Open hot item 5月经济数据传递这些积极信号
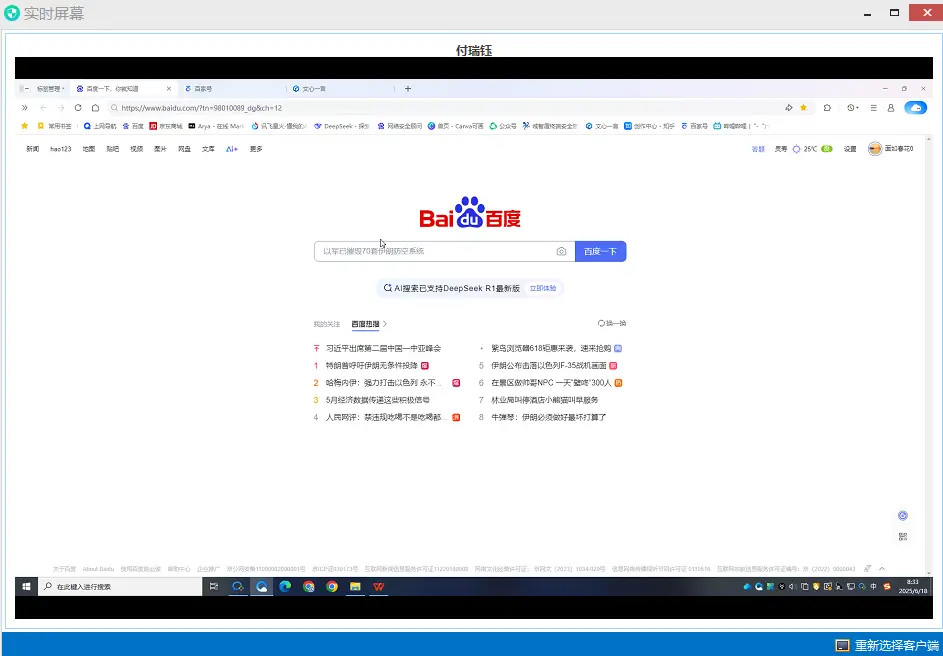This screenshot has height=656, width=943. 378,400
